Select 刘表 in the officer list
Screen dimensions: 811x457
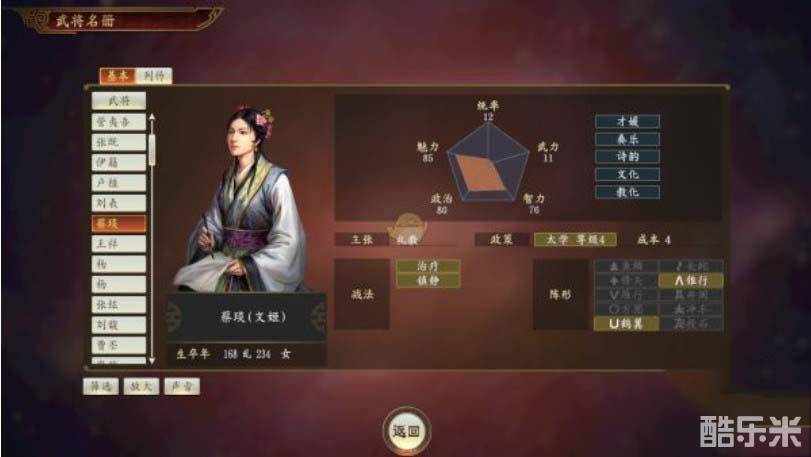point(119,203)
